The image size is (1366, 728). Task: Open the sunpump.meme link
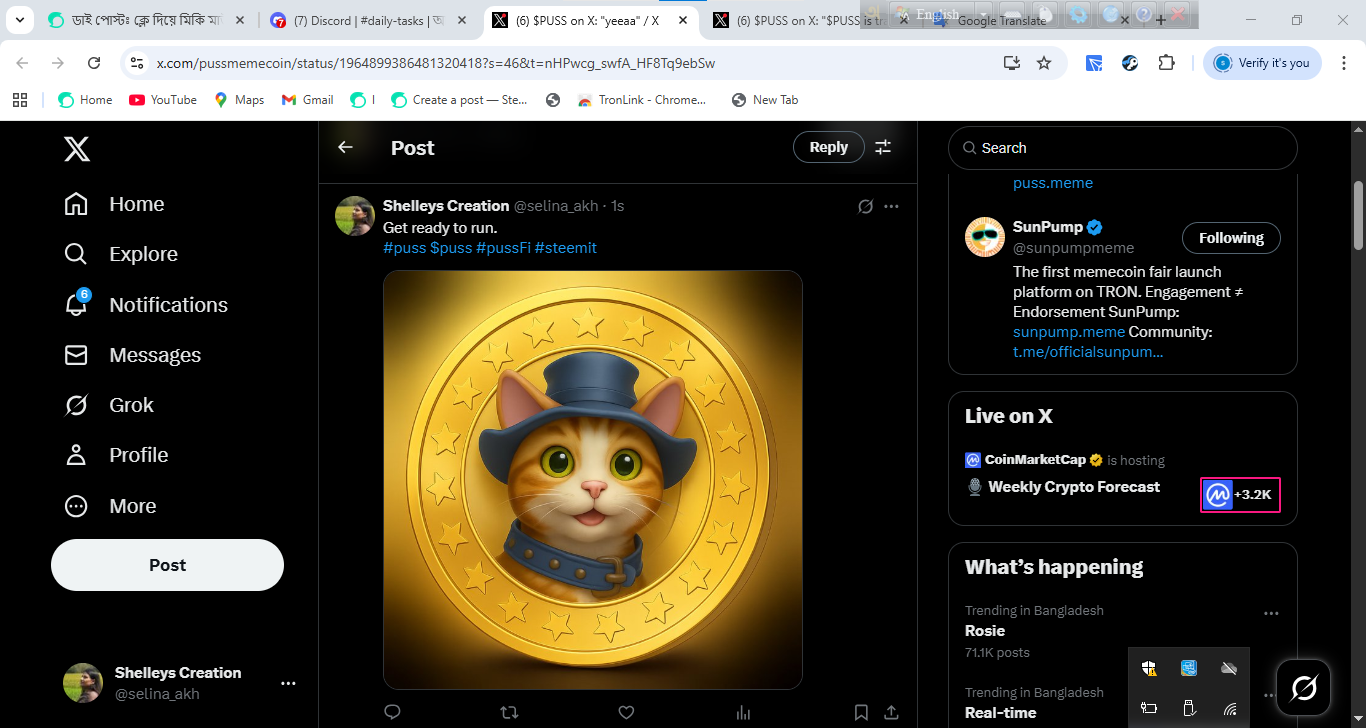point(1069,332)
